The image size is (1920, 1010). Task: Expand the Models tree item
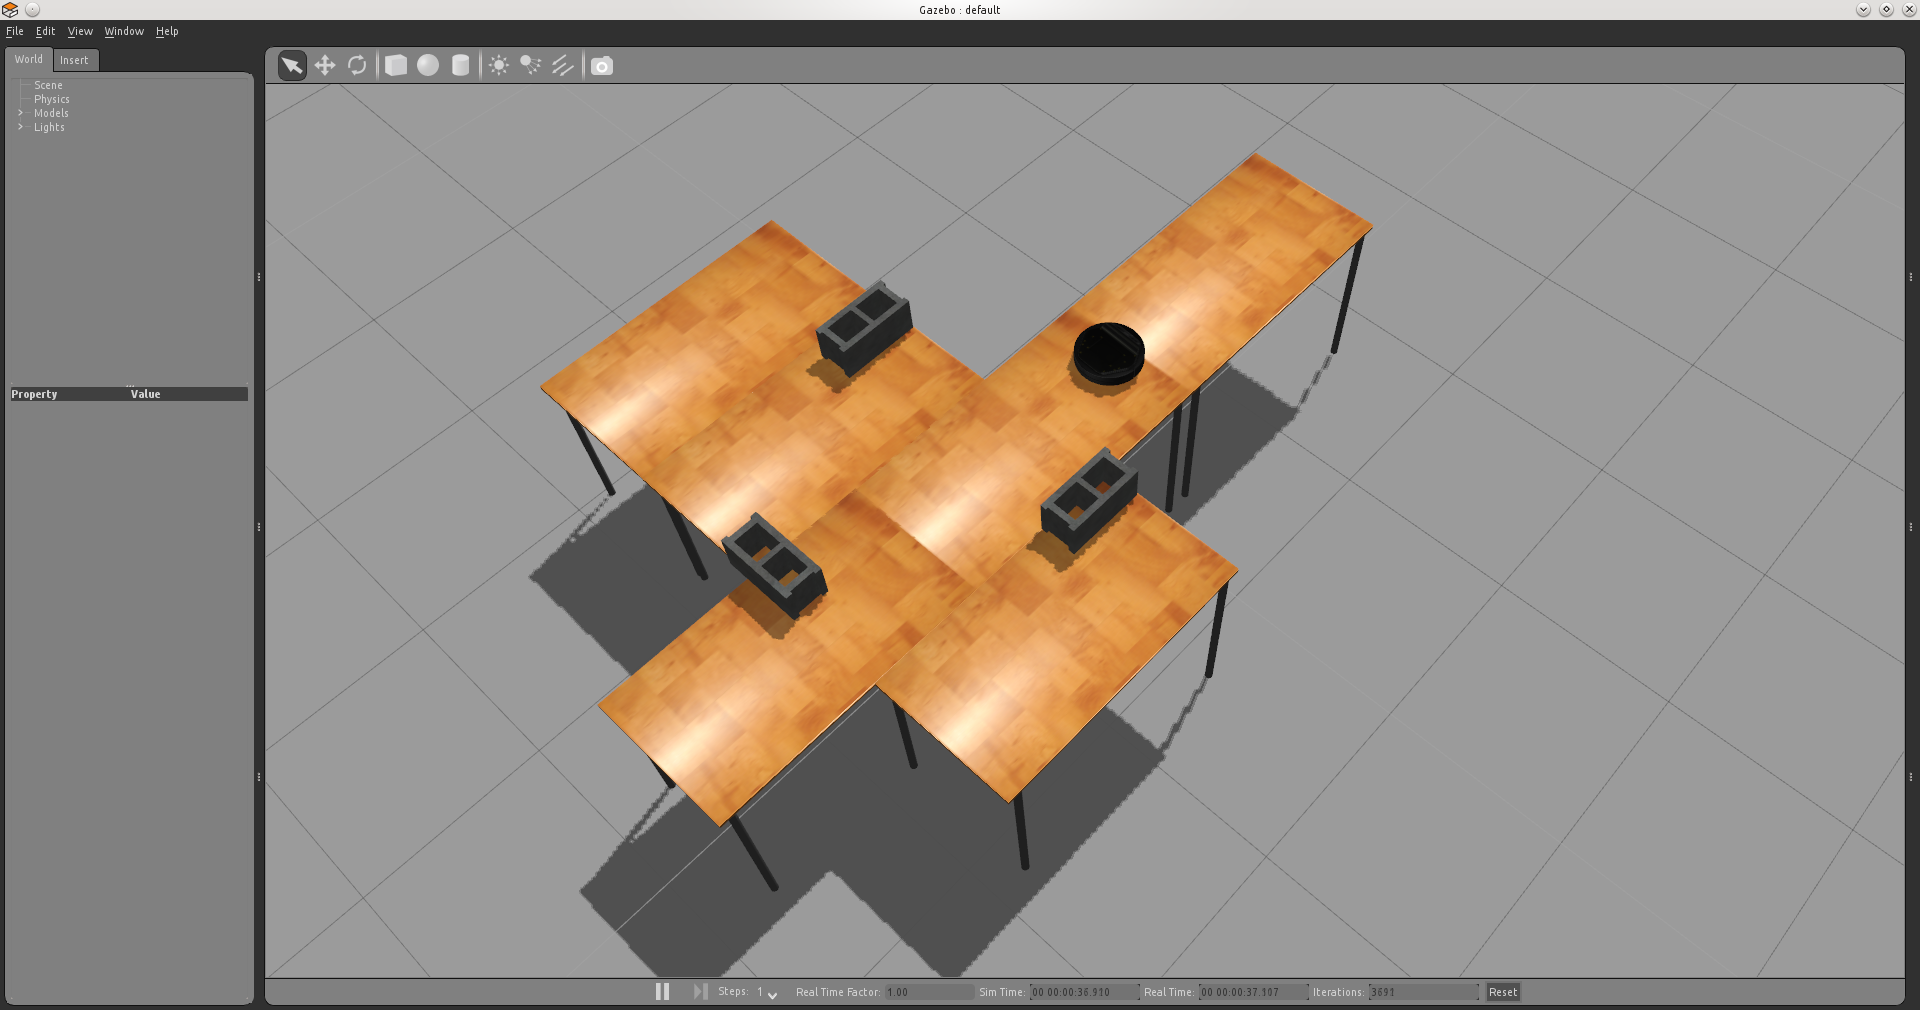click(x=20, y=113)
